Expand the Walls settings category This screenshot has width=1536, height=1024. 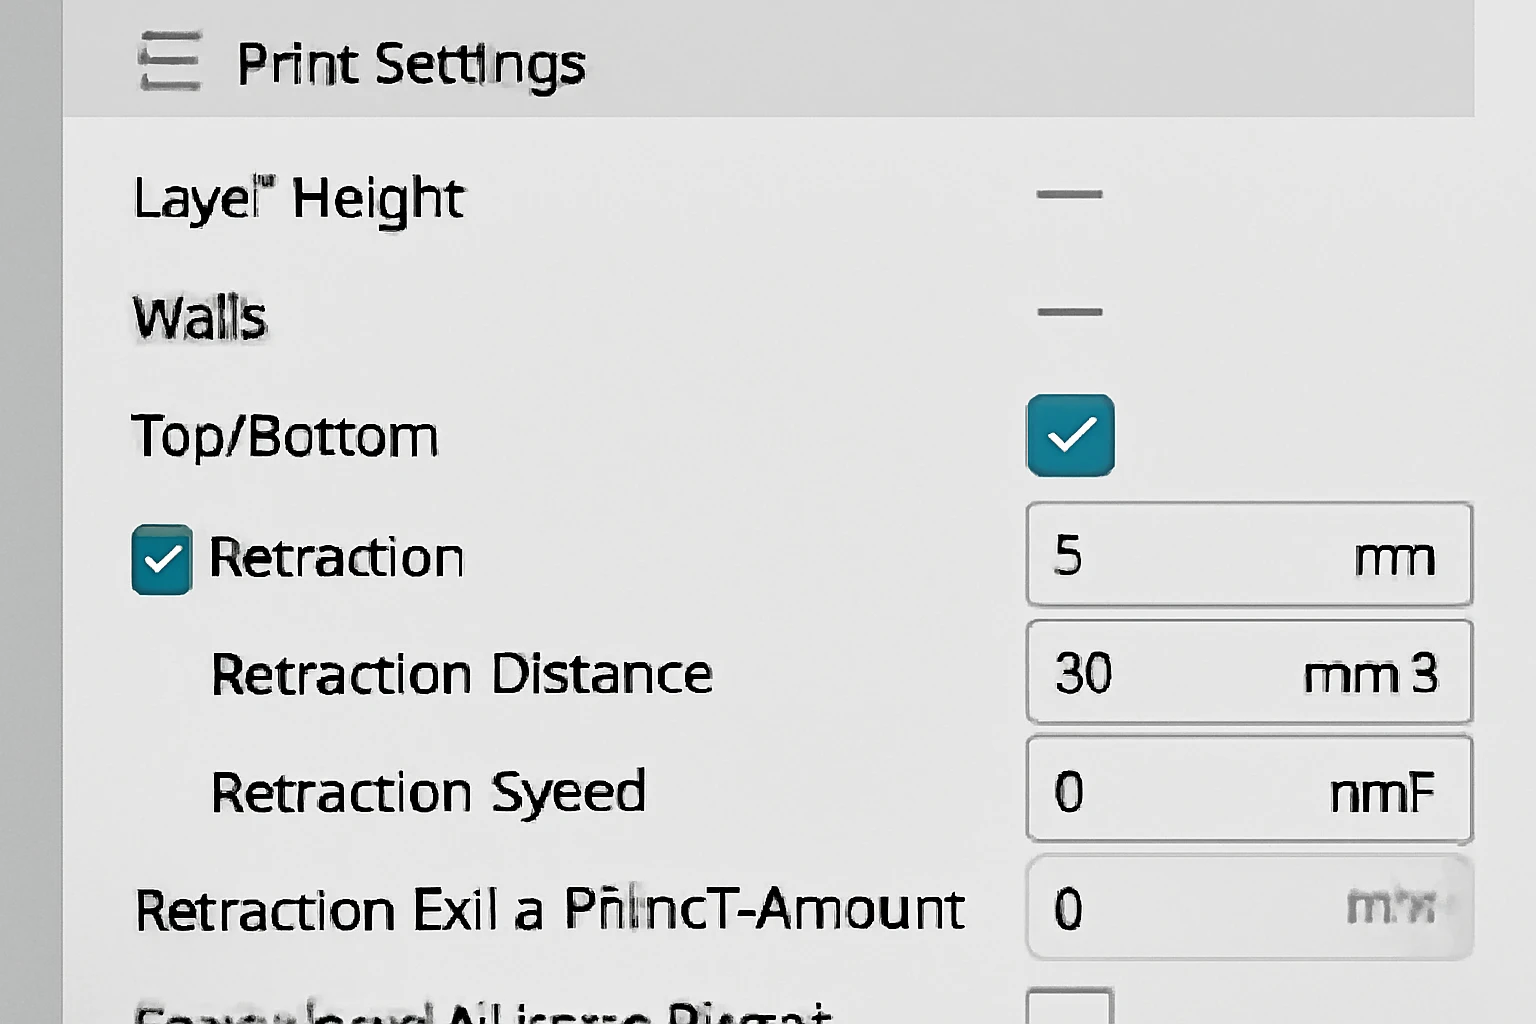click(x=200, y=318)
